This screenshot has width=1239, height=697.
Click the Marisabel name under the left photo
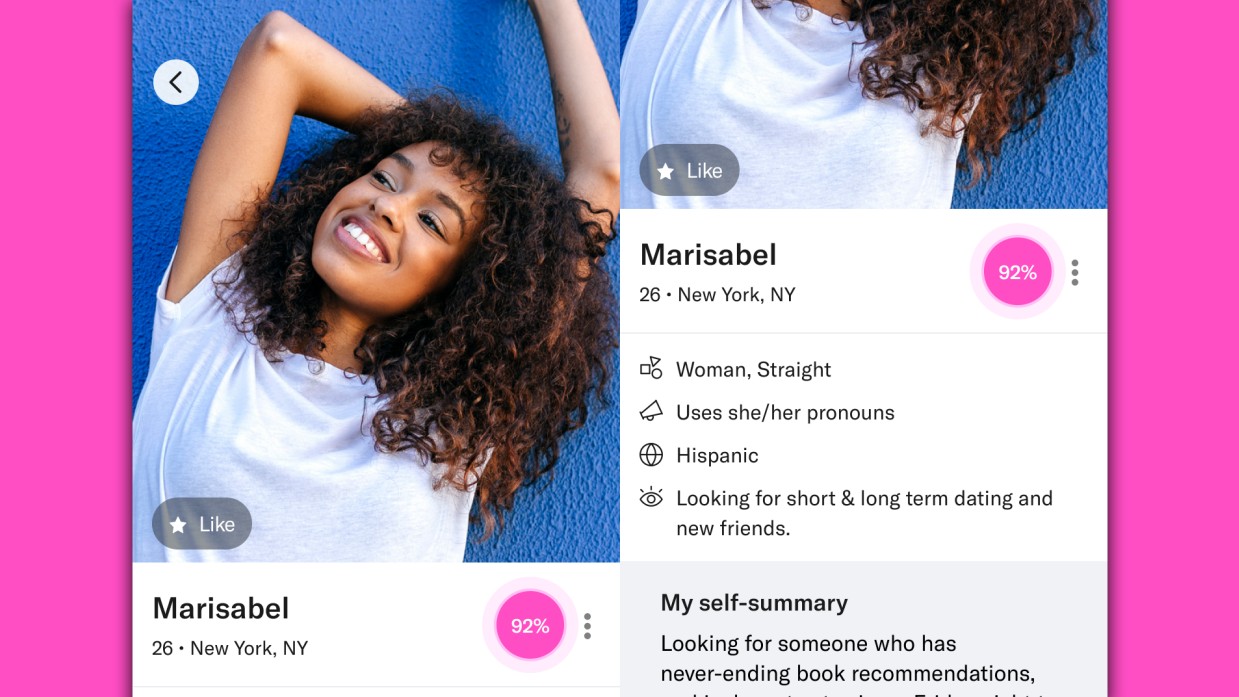tap(221, 608)
